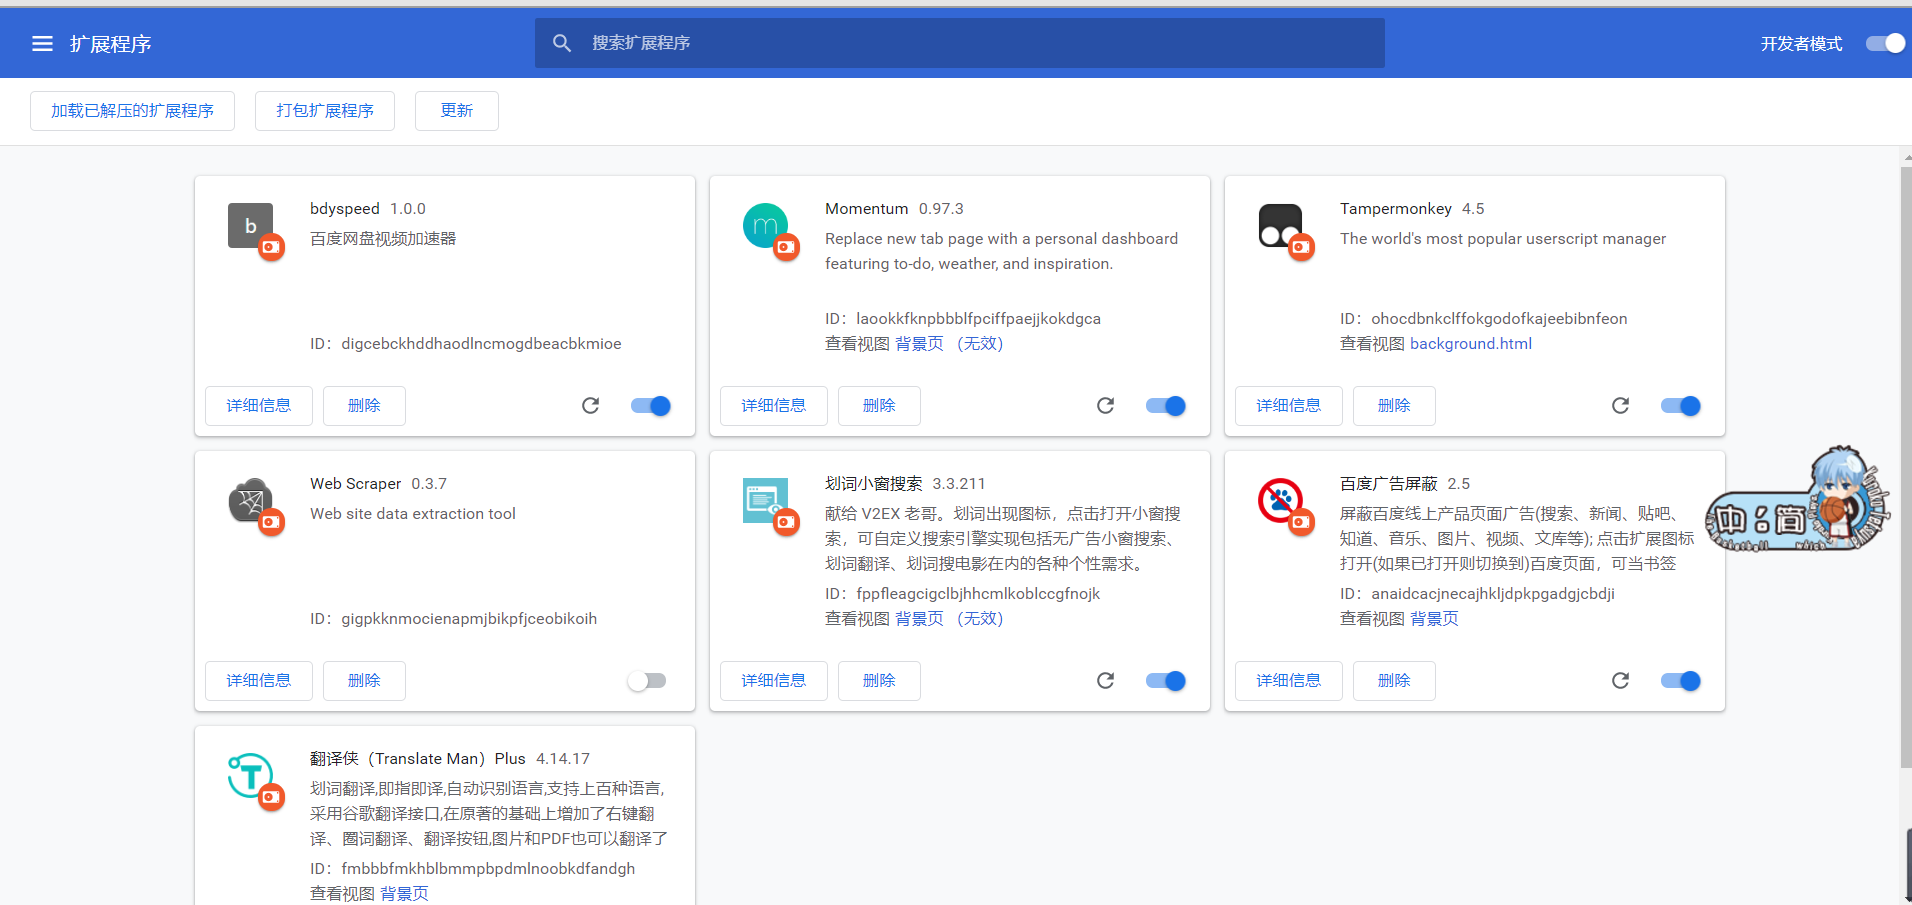The width and height of the screenshot is (1912, 905).
Task: Disable the Tampermonkey extension
Action: pos(1681,405)
